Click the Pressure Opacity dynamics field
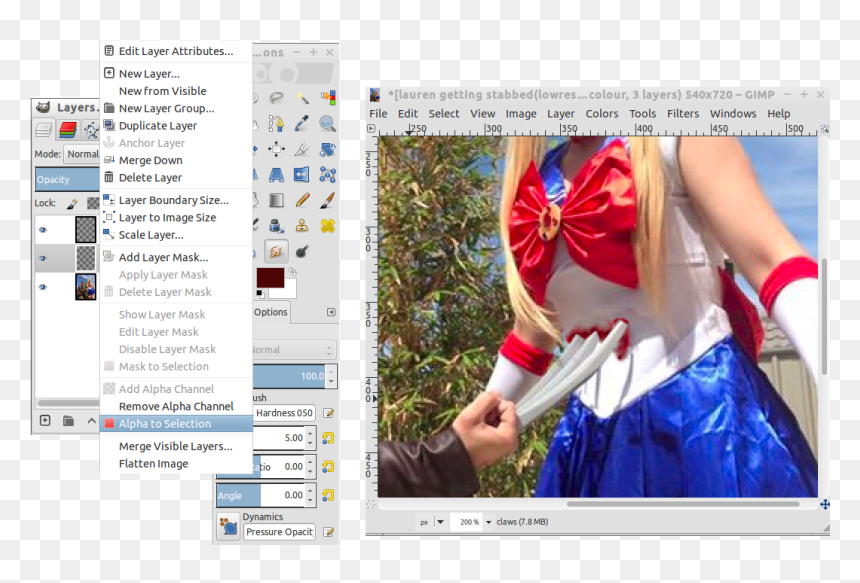Viewport: 860px width, 583px height. (x=279, y=532)
